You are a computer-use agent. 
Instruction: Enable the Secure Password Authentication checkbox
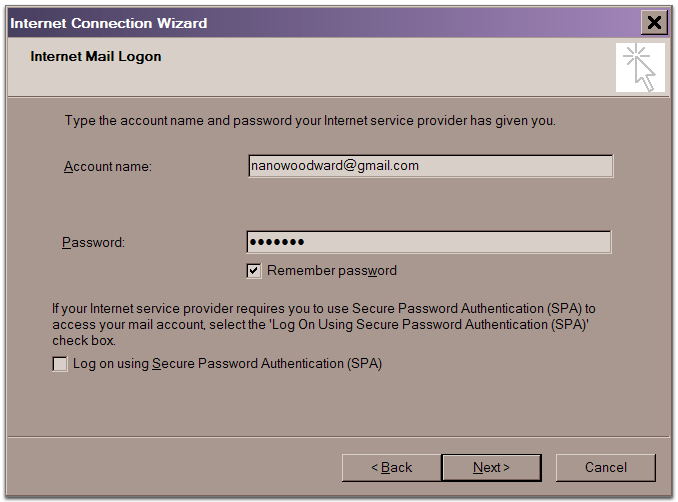click(x=60, y=364)
